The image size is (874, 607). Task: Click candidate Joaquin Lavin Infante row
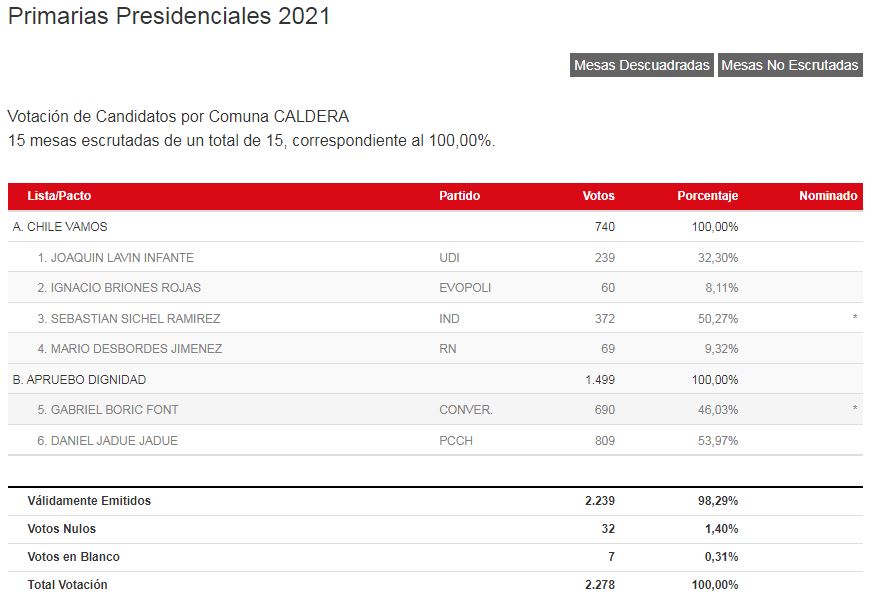click(435, 258)
